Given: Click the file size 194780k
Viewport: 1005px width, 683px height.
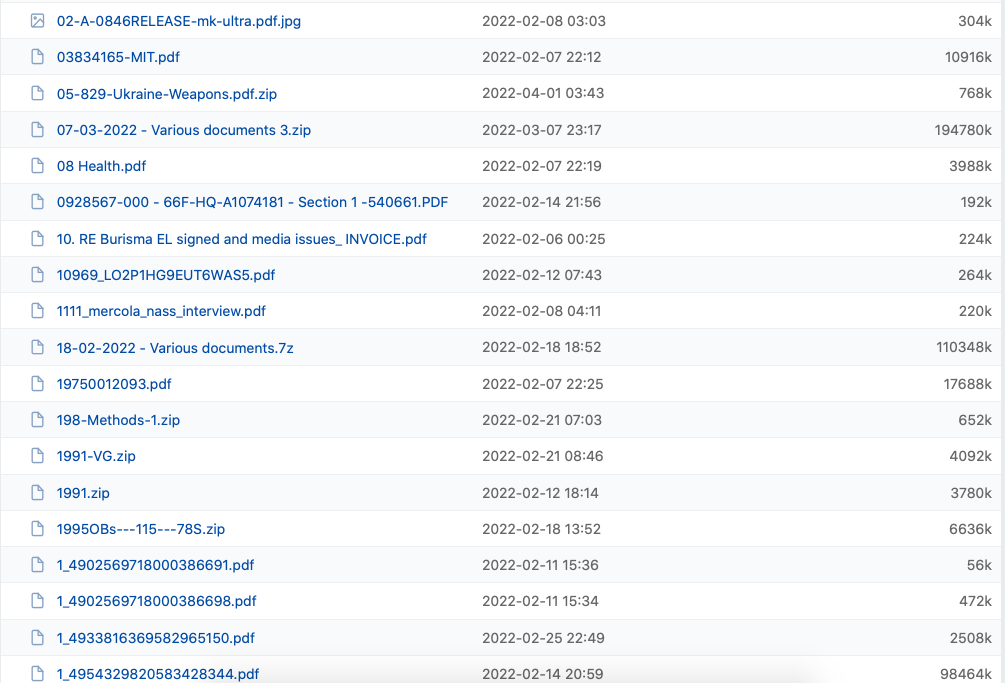Looking at the screenshot, I should pyautogui.click(x=963, y=130).
